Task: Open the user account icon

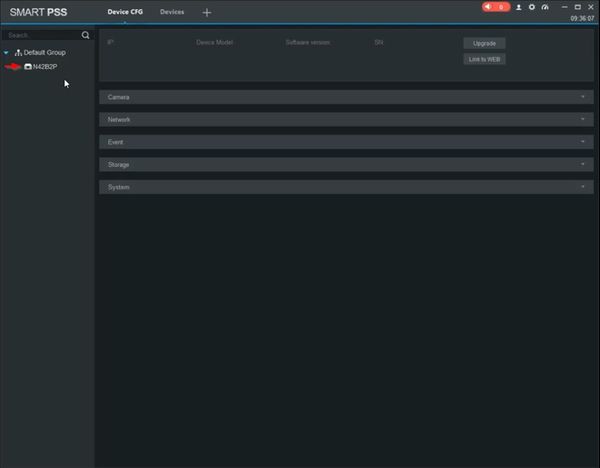Action: coord(518,7)
